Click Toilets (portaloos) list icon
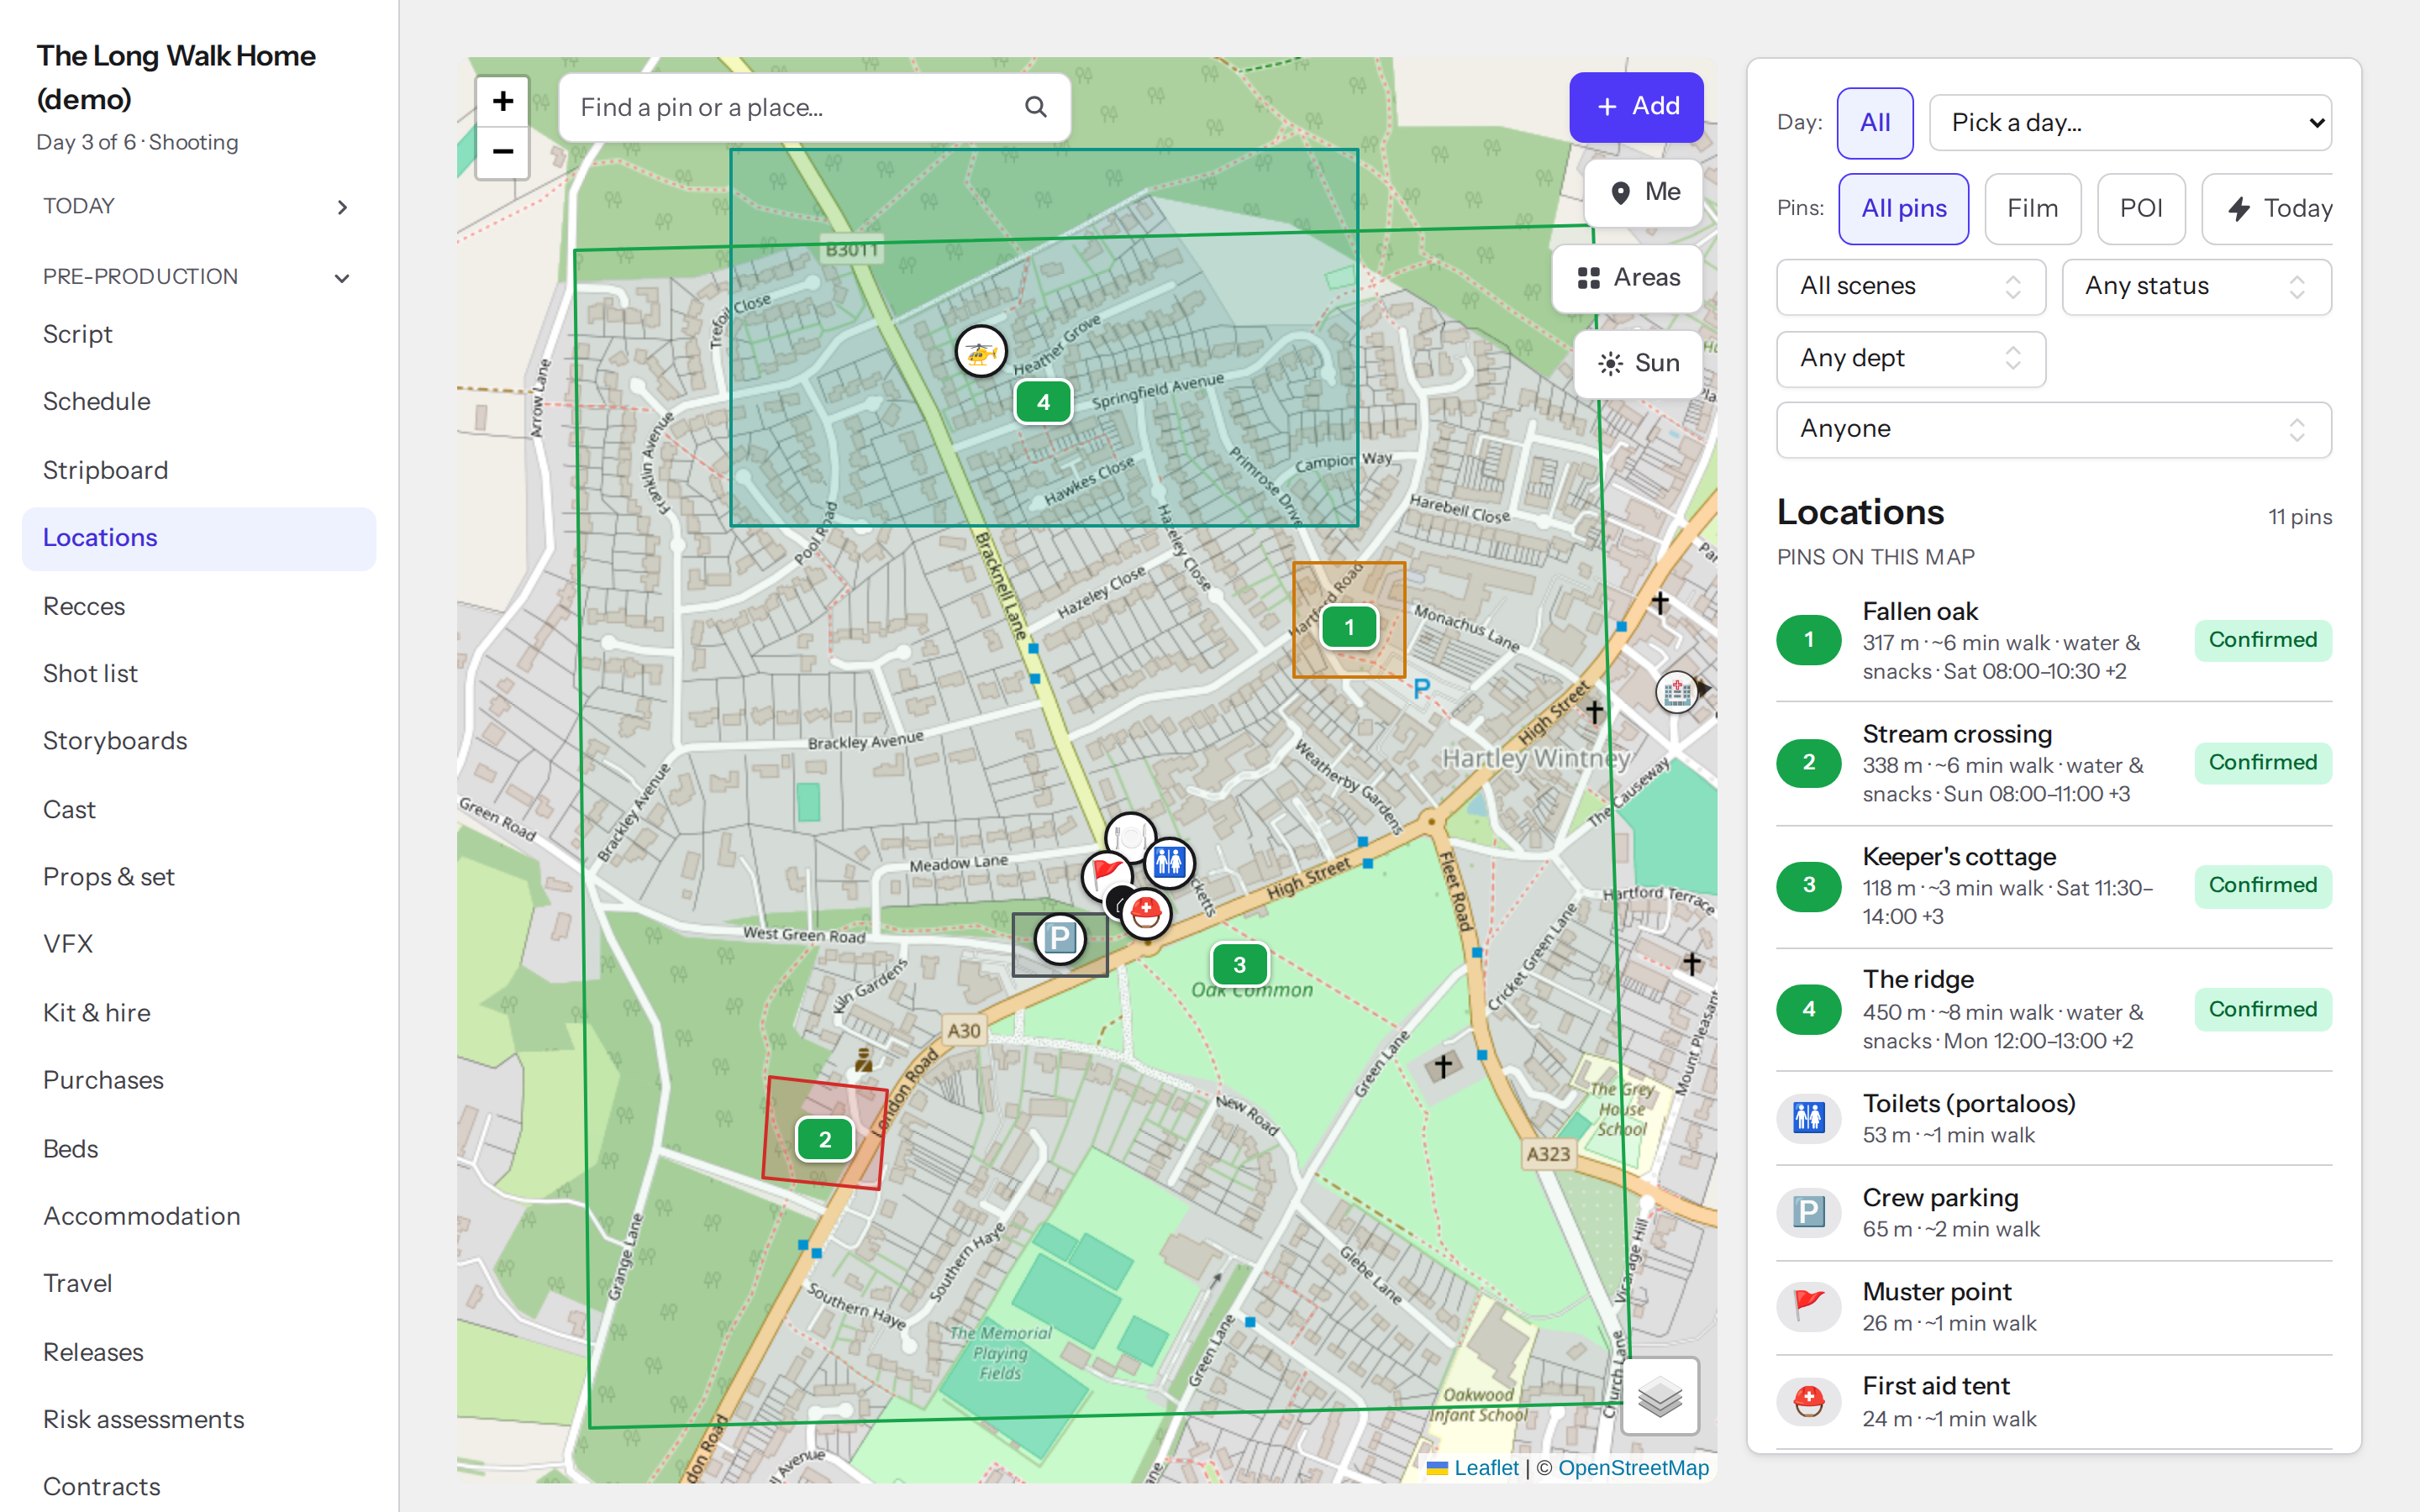The width and height of the screenshot is (2420, 1512). pyautogui.click(x=1808, y=1117)
